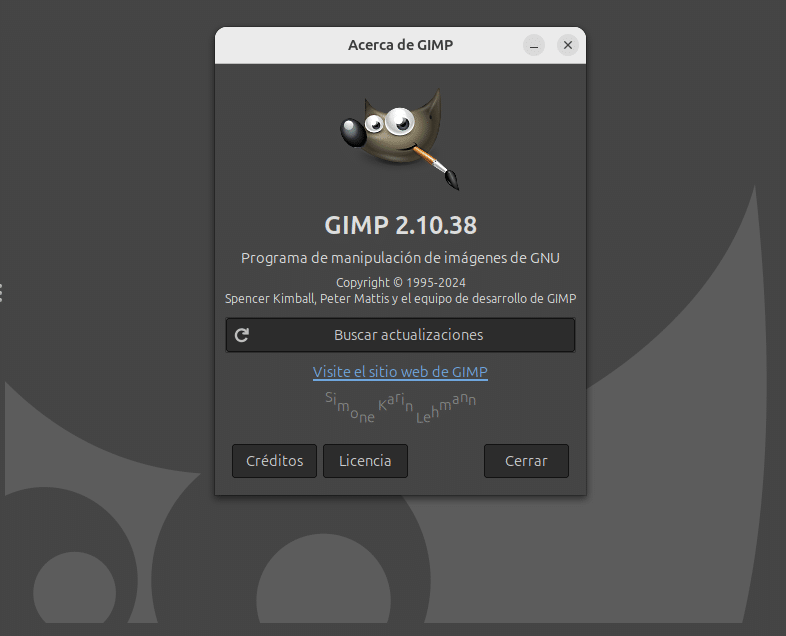Minimize the Acerca de GIMP window
The height and width of the screenshot is (636, 786).
pyautogui.click(x=534, y=46)
